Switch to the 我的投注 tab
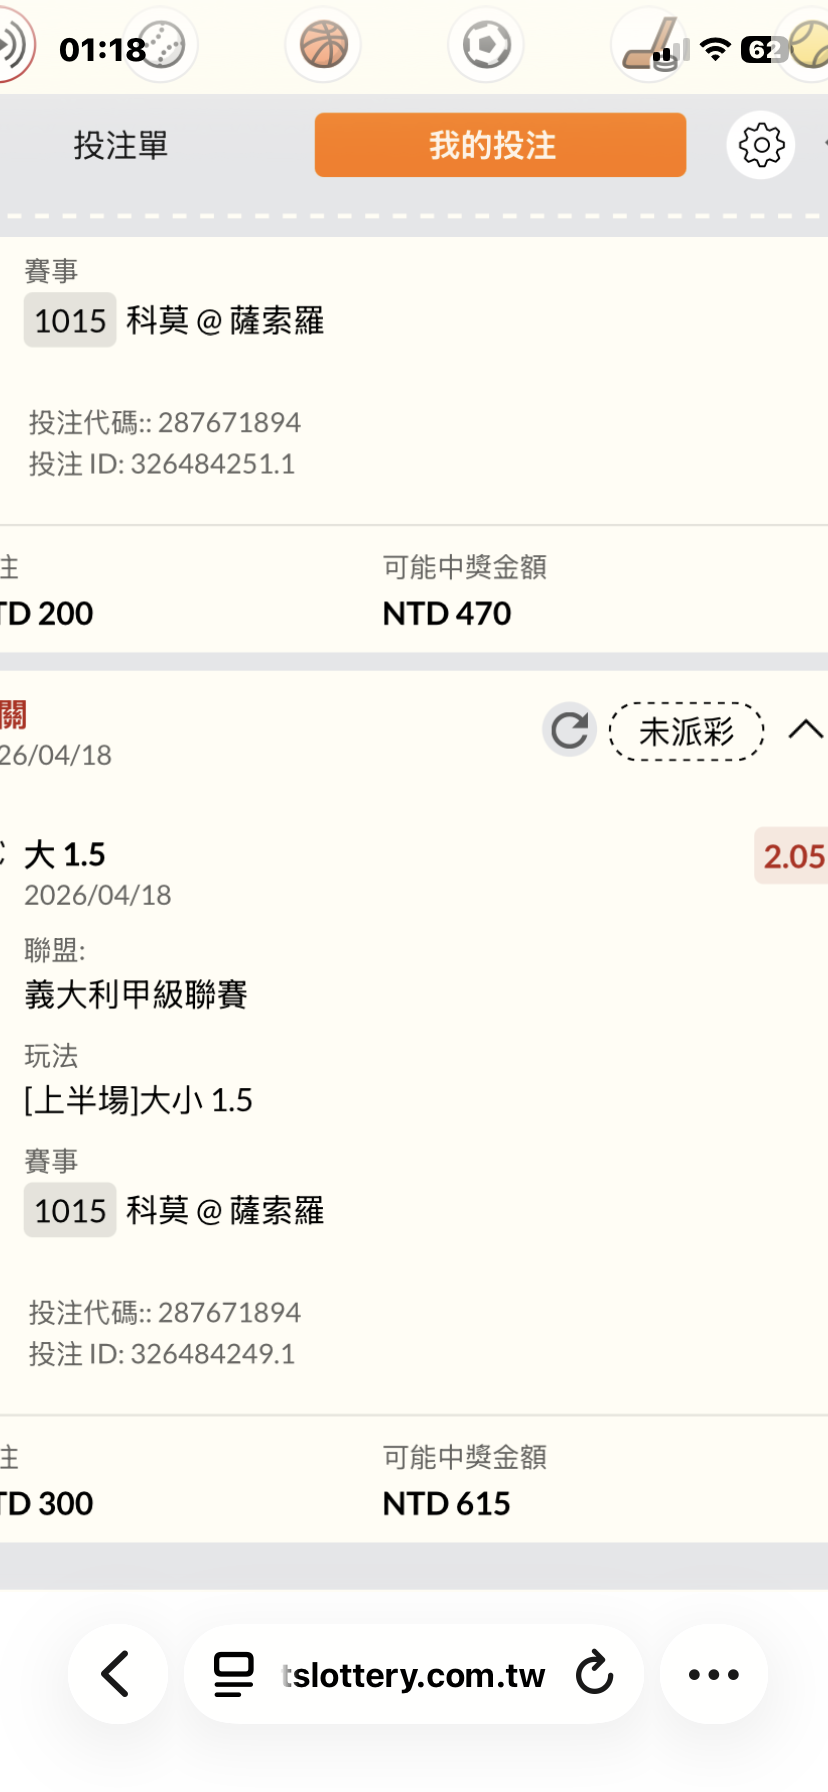828x1792 pixels. pyautogui.click(x=500, y=146)
